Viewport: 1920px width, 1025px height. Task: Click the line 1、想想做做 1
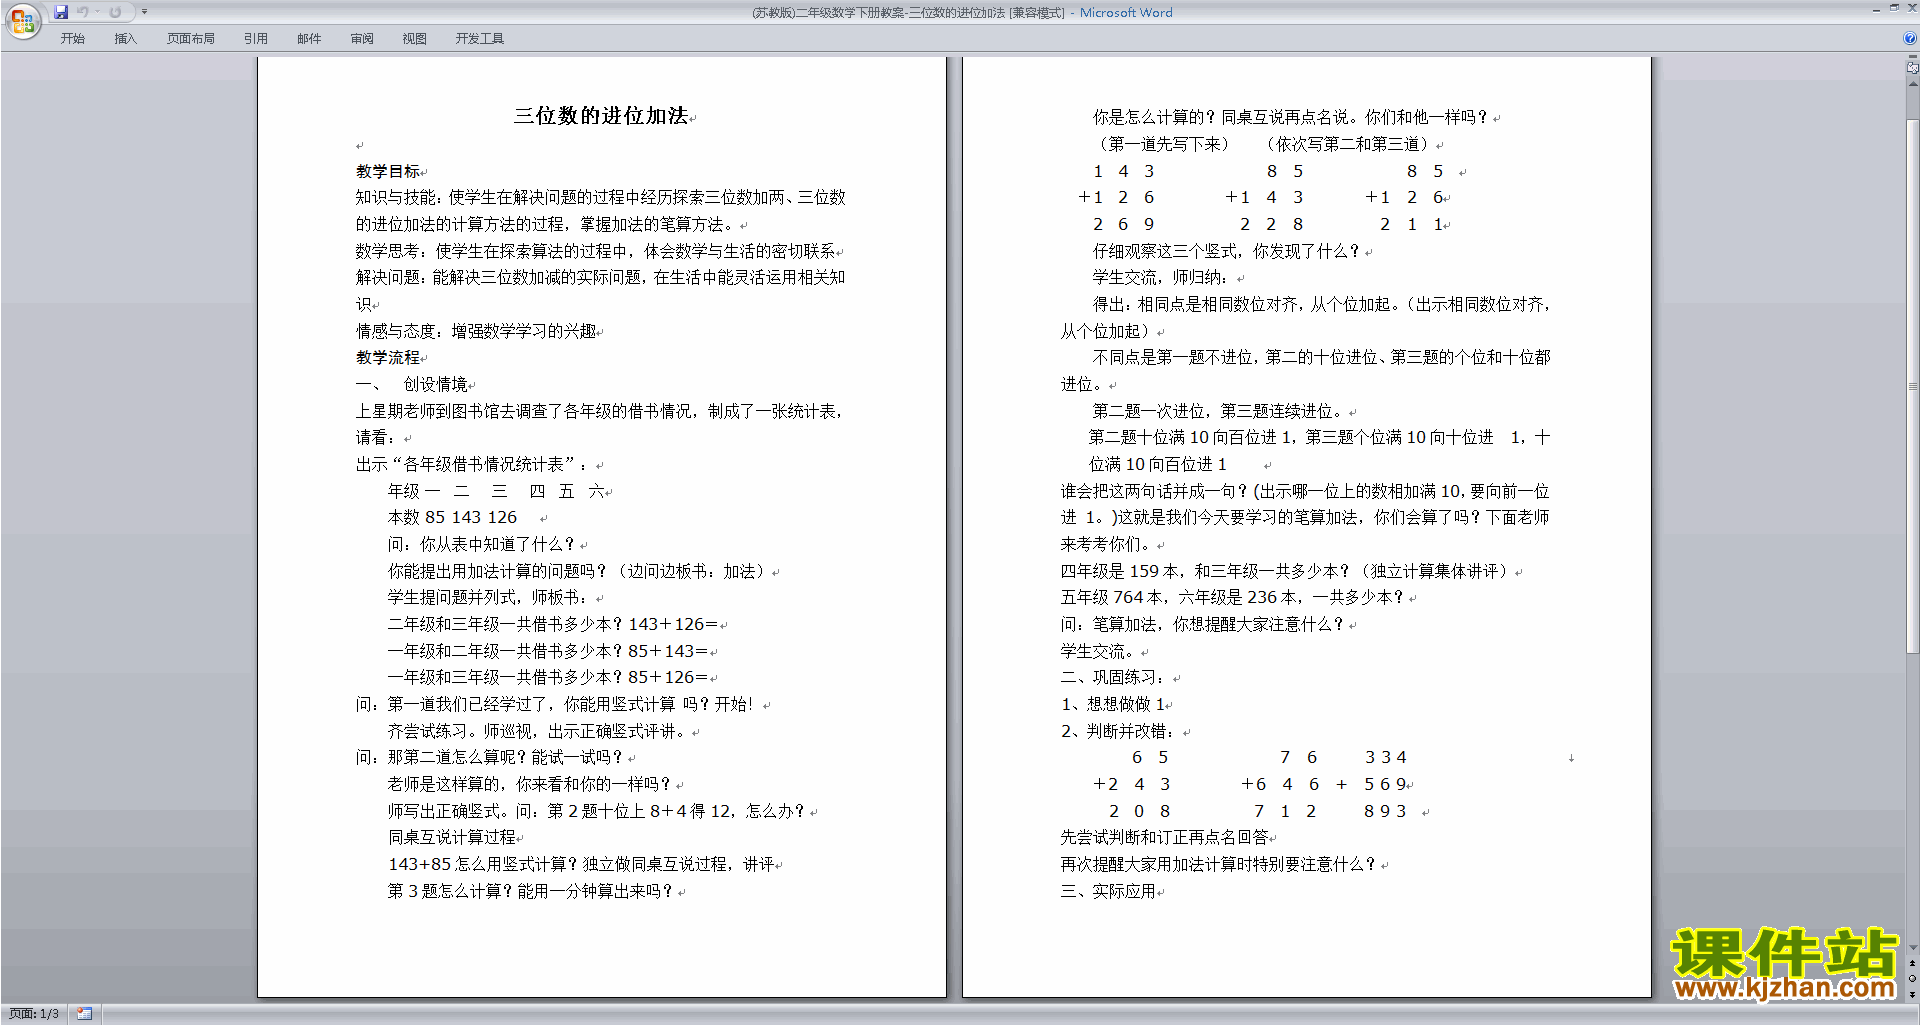click(1112, 704)
